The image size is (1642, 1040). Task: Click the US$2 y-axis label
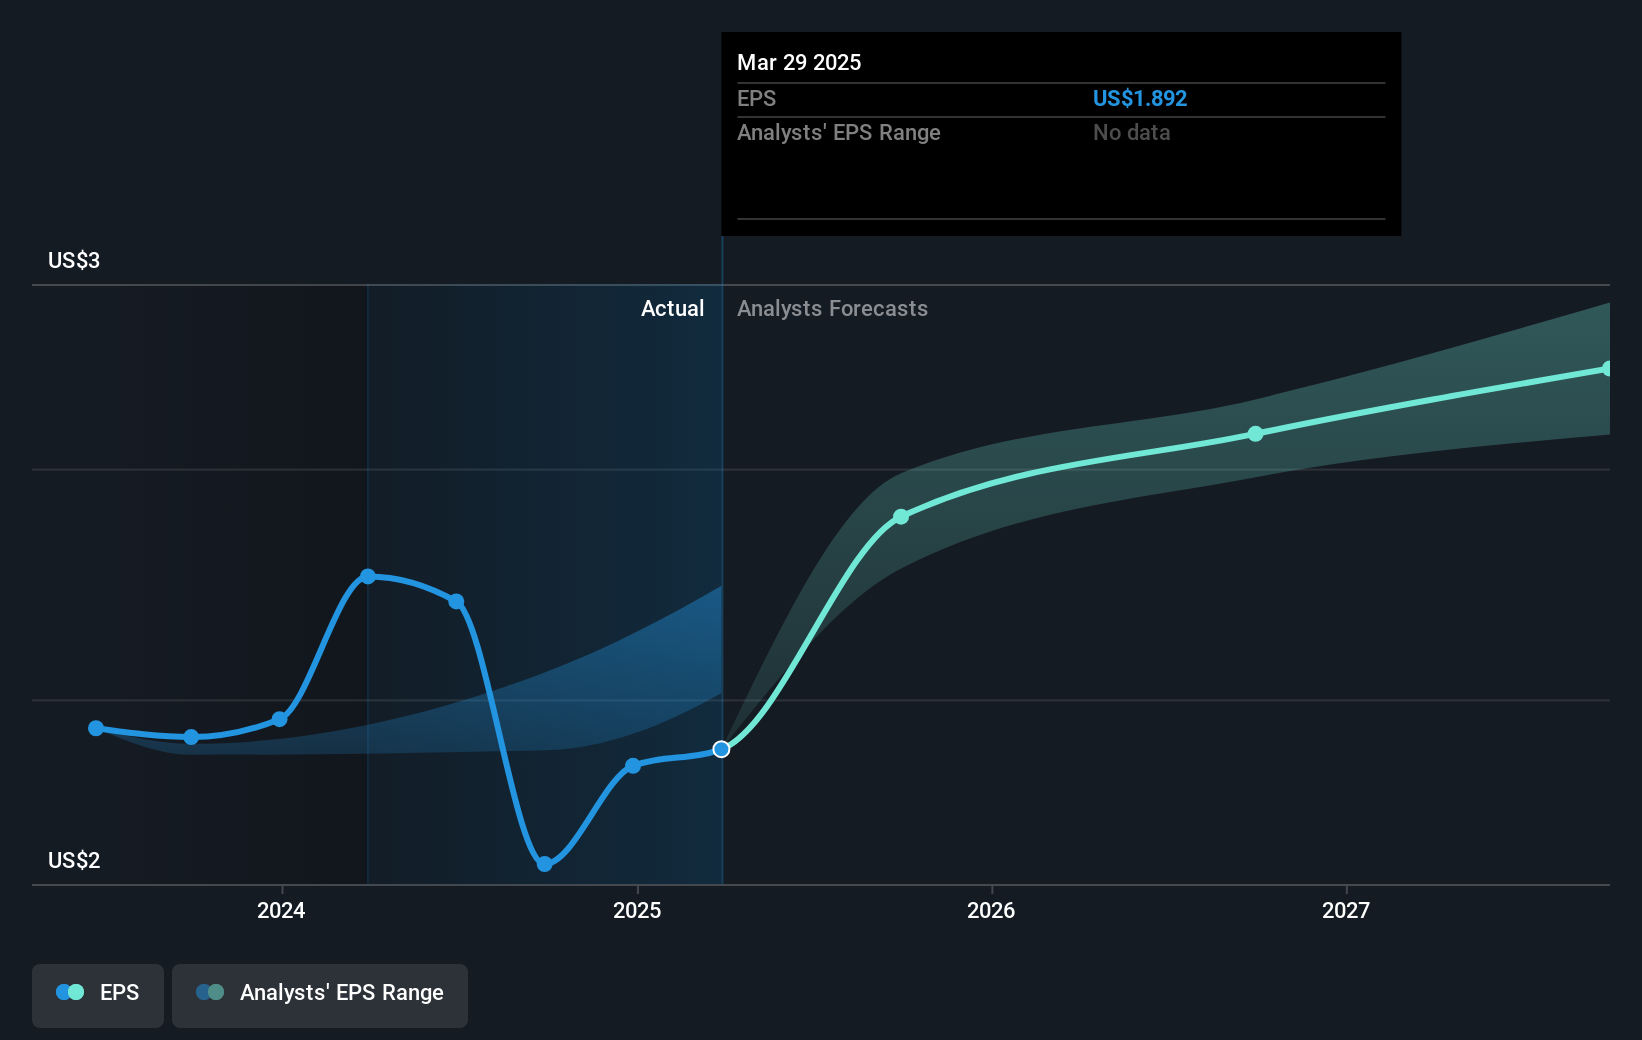click(74, 860)
